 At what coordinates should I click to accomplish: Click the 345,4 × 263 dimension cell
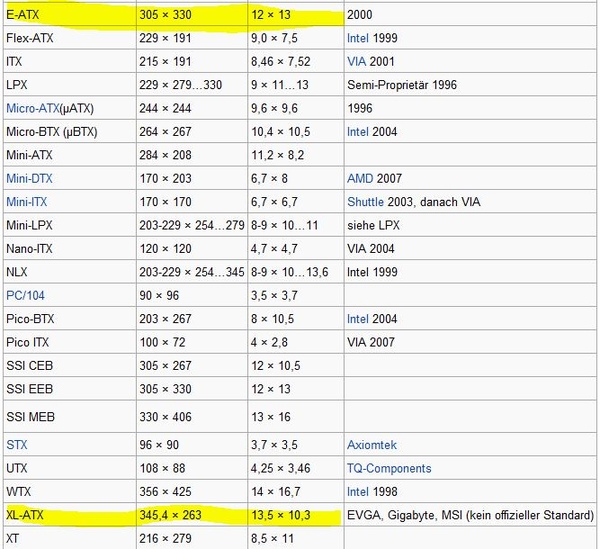pos(192,515)
